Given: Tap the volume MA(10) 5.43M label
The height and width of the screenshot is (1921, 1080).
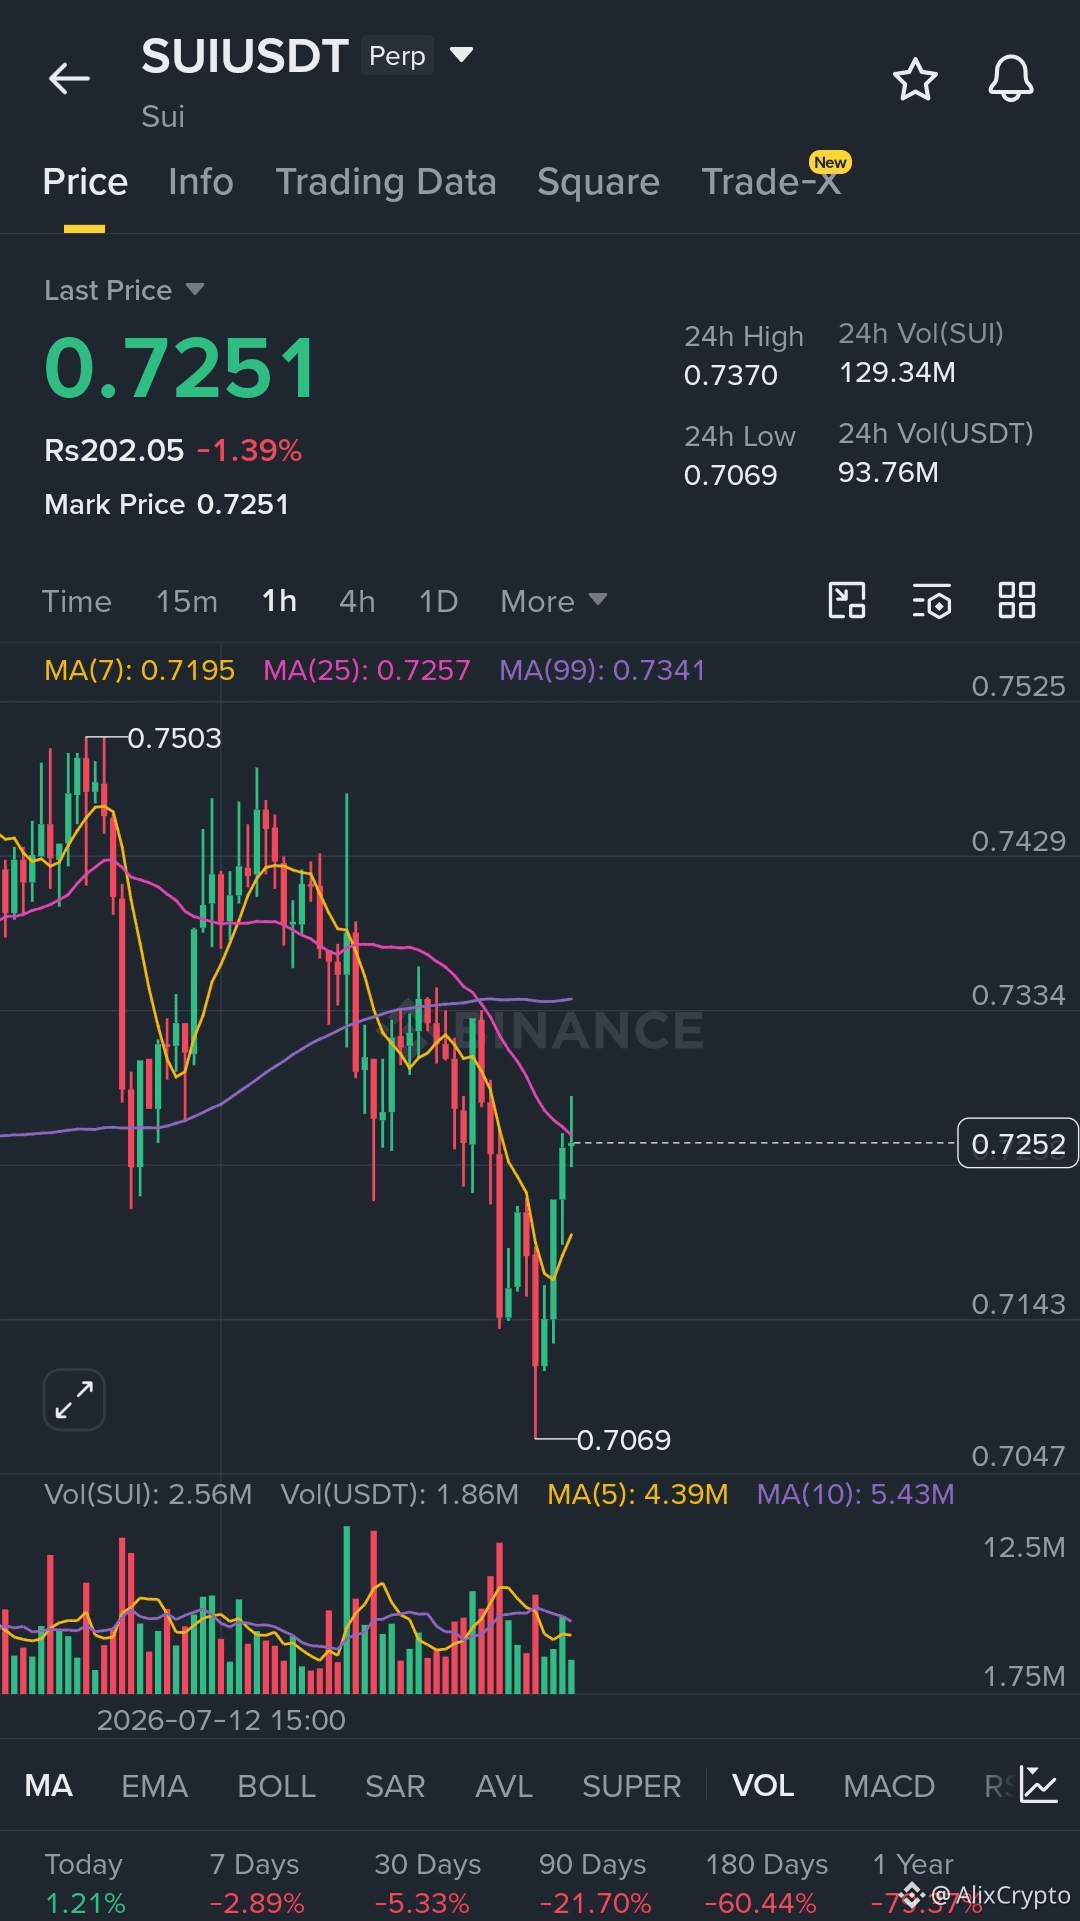Looking at the screenshot, I should click(x=855, y=1494).
